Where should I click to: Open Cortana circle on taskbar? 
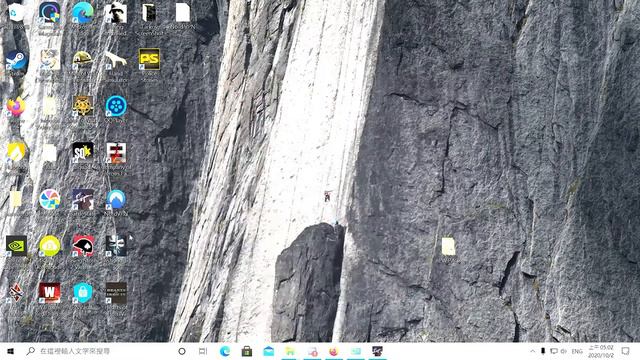(x=182, y=351)
